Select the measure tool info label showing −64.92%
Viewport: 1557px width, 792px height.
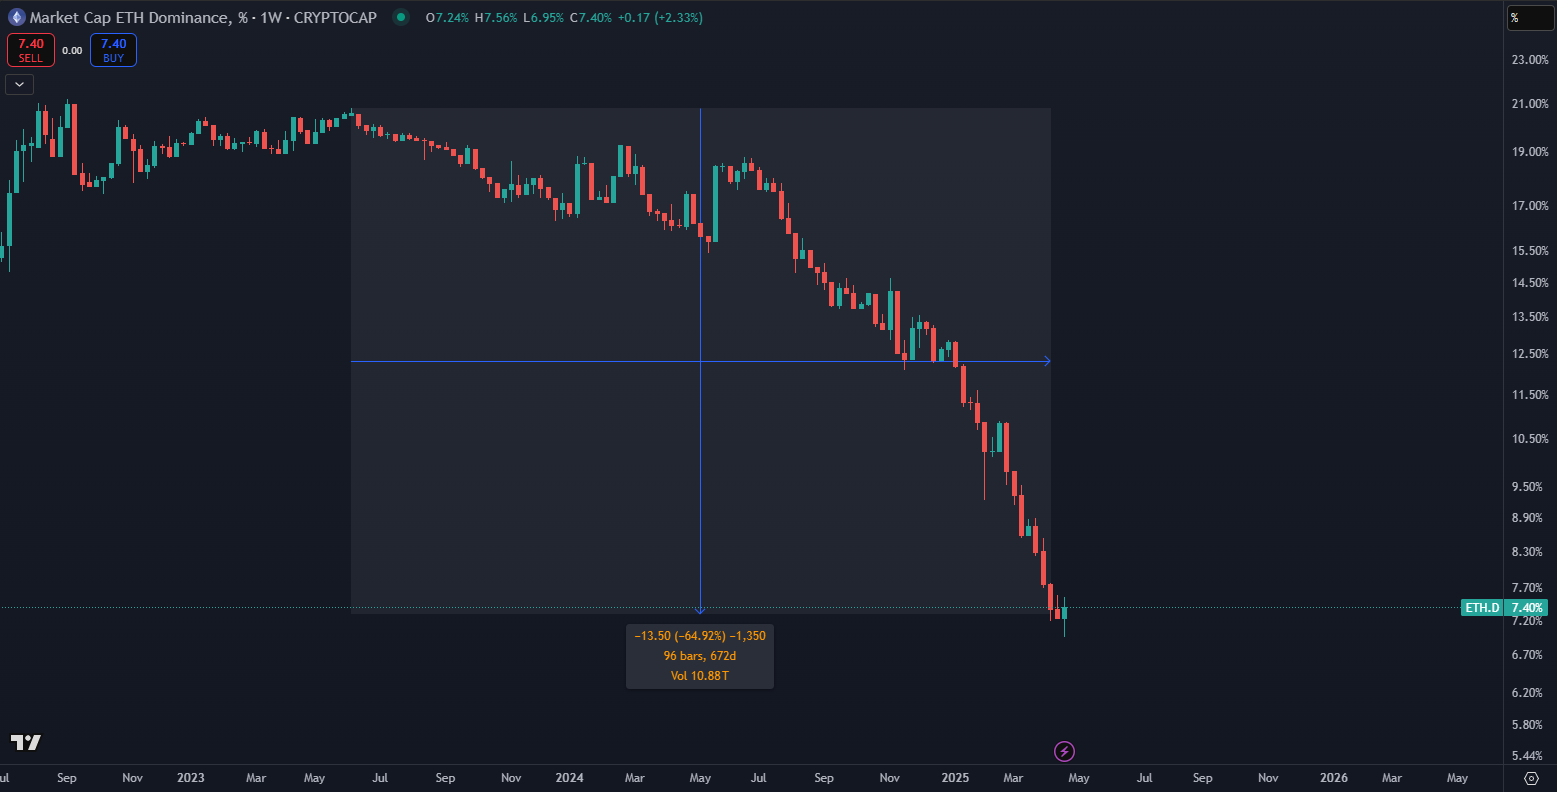[x=700, y=655]
